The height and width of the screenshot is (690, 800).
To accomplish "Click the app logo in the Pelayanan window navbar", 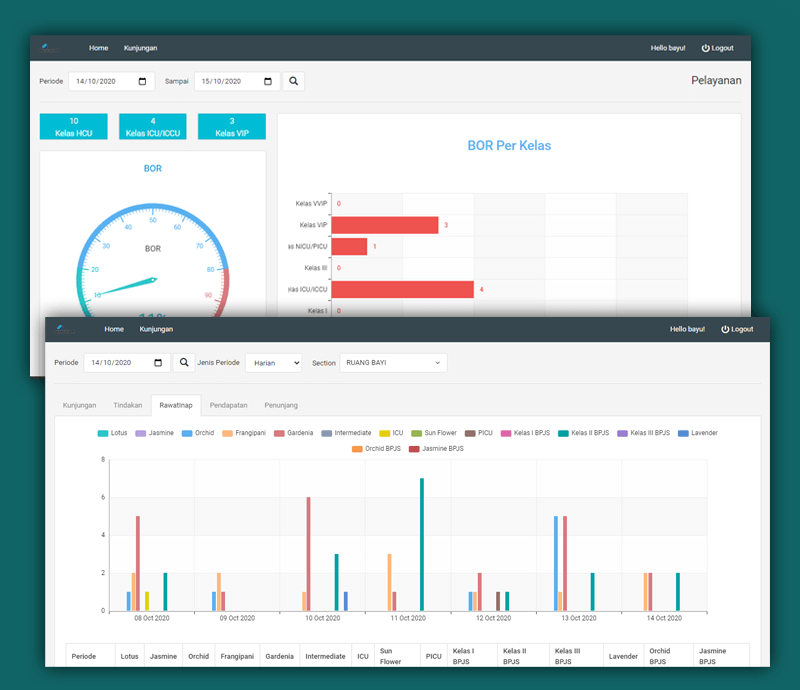I will tap(51, 48).
